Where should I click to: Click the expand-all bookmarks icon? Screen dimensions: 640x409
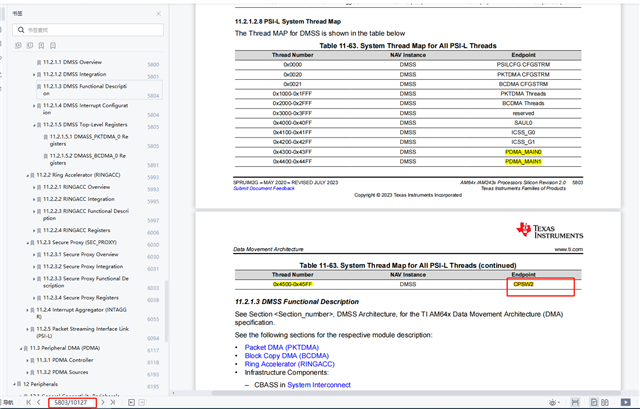[x=18, y=46]
